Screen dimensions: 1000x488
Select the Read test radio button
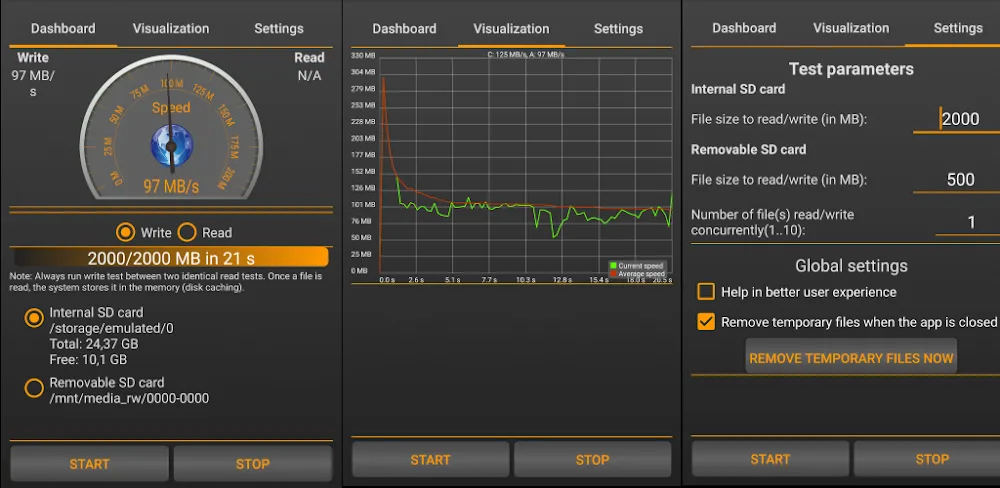tap(187, 233)
